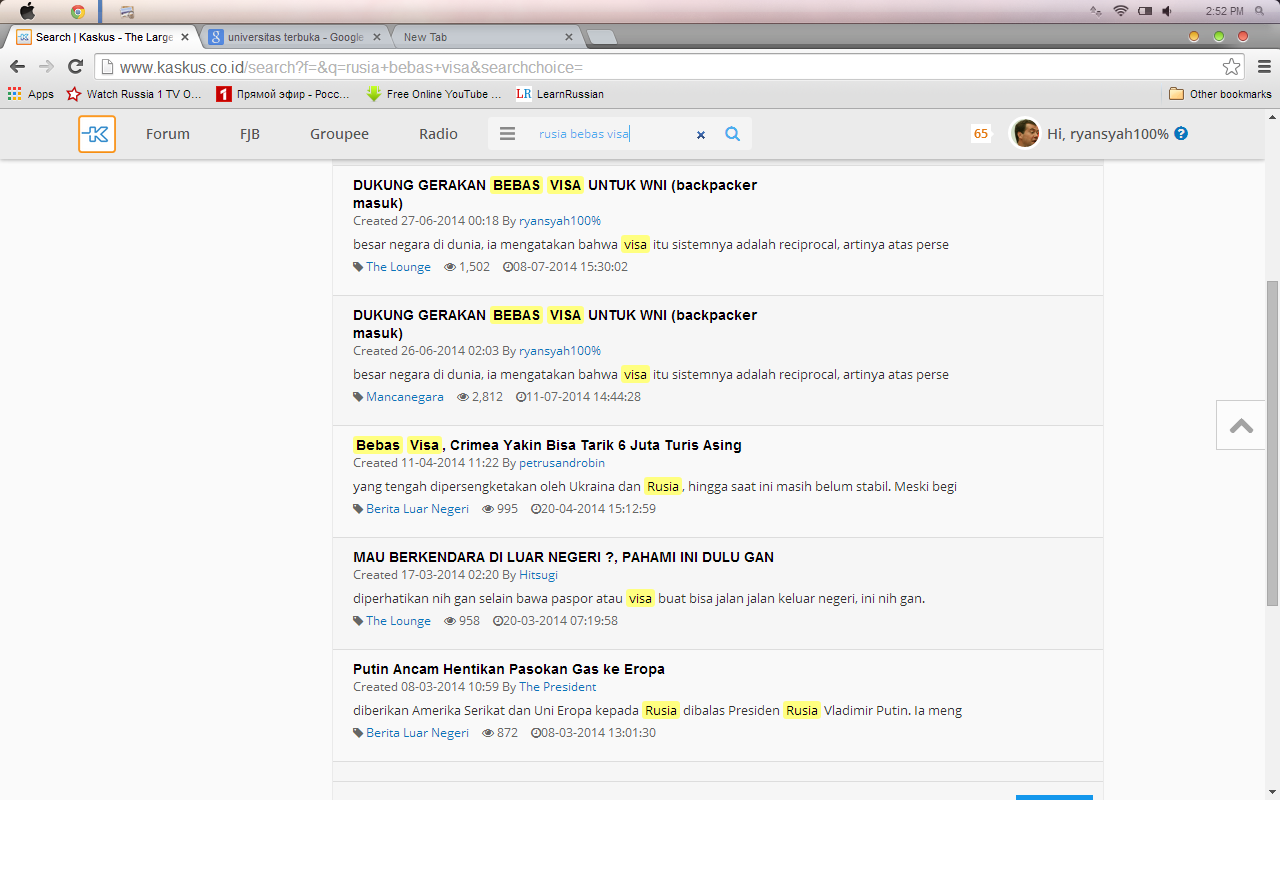1280x880 pixels.
Task: Go forward with the browser forward arrow
Action: coord(46,67)
